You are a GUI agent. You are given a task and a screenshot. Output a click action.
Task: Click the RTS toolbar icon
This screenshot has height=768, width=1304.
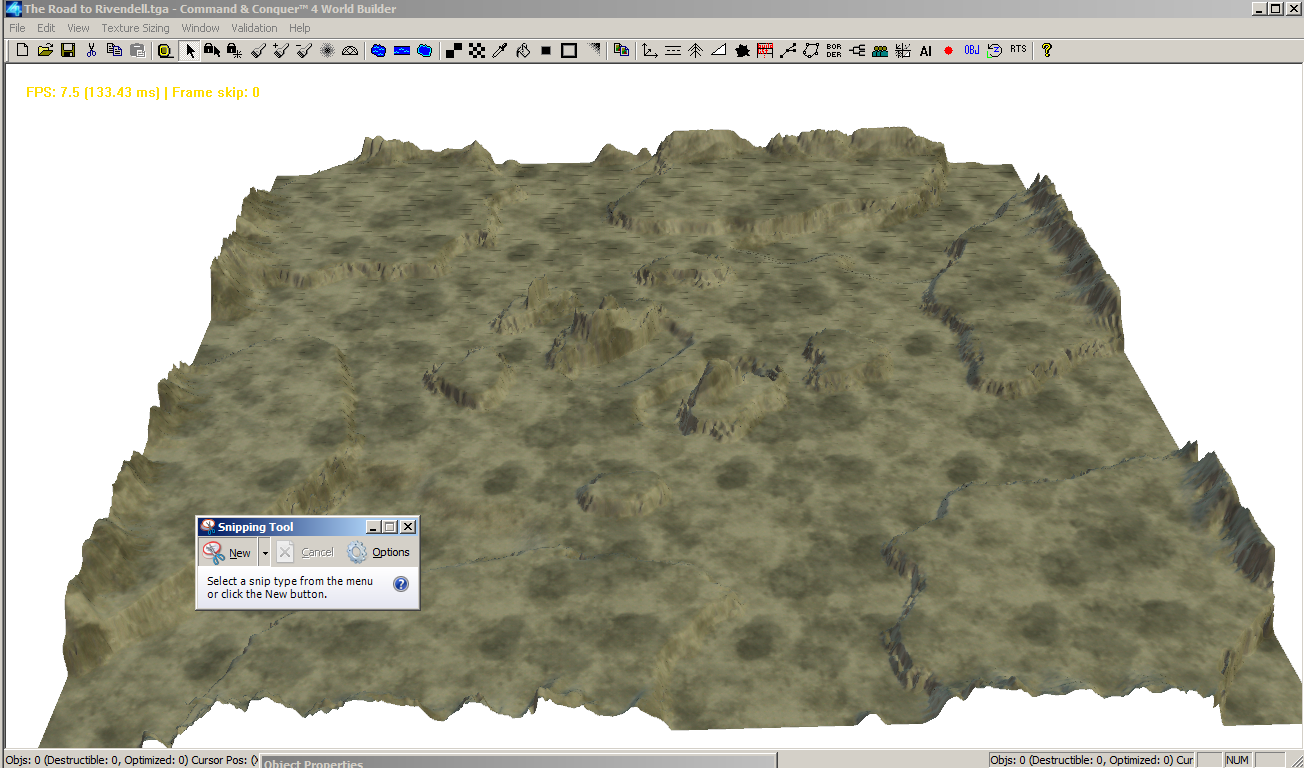click(x=1018, y=49)
